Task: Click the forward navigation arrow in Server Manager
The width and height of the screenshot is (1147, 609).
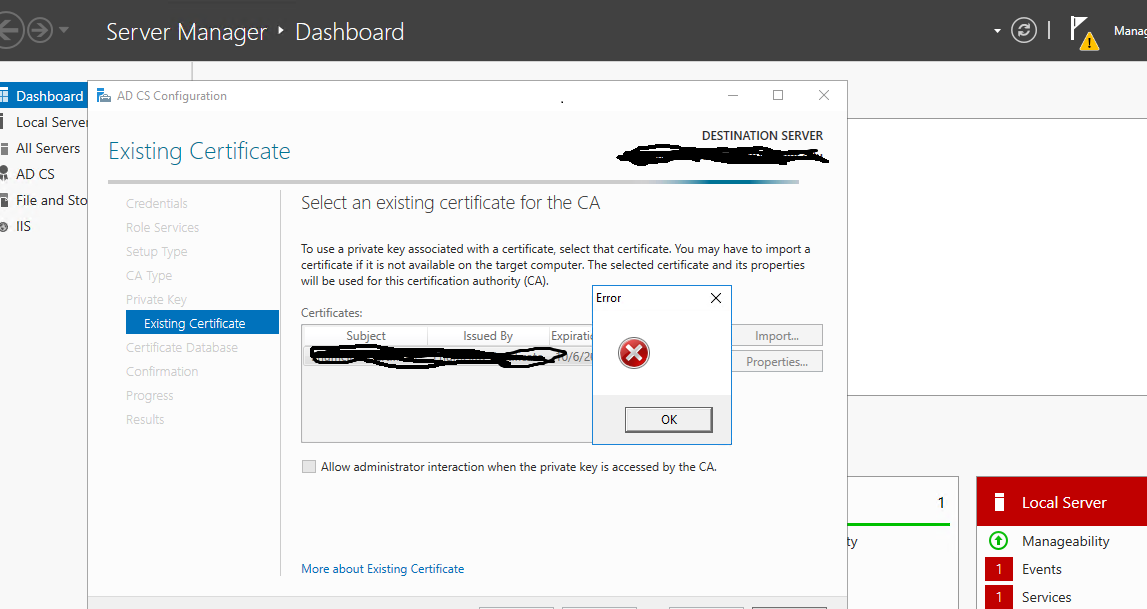Action: [x=40, y=31]
